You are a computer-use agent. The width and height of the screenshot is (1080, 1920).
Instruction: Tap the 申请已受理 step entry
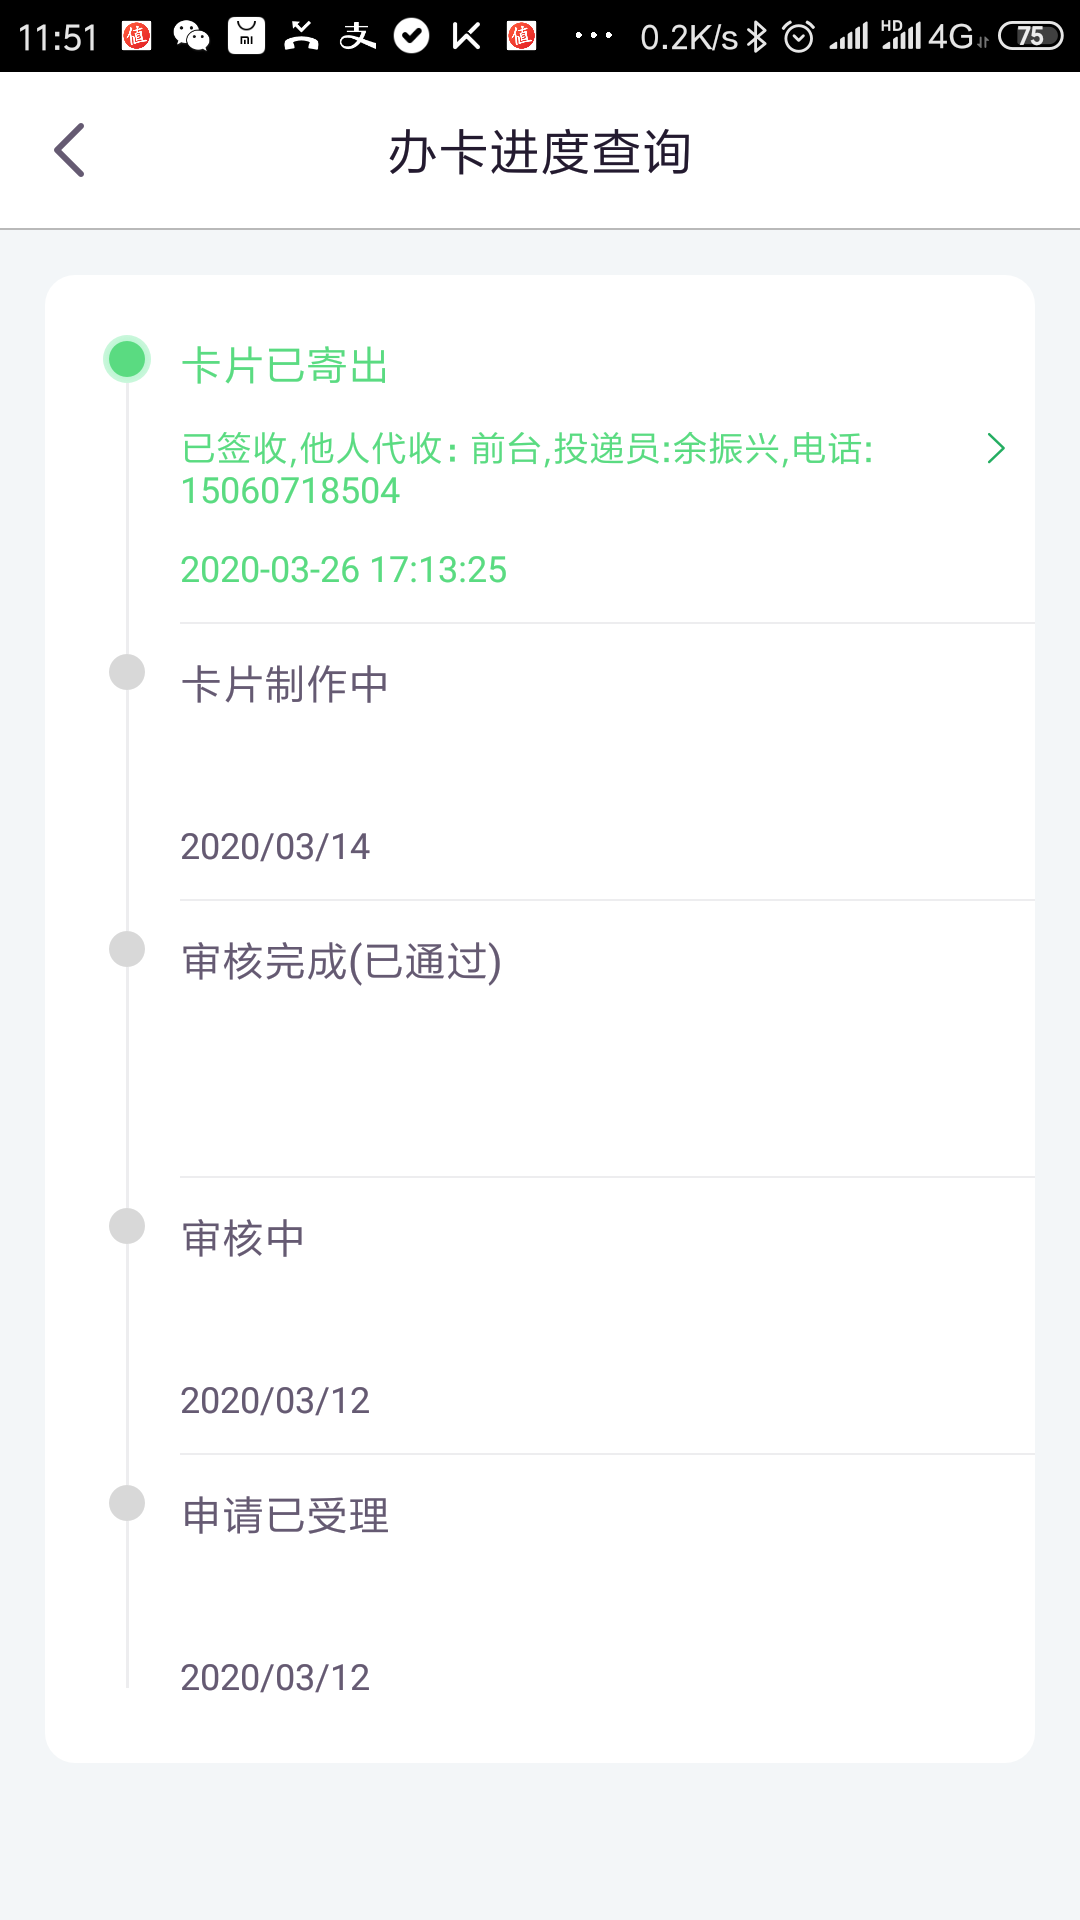click(x=607, y=1593)
